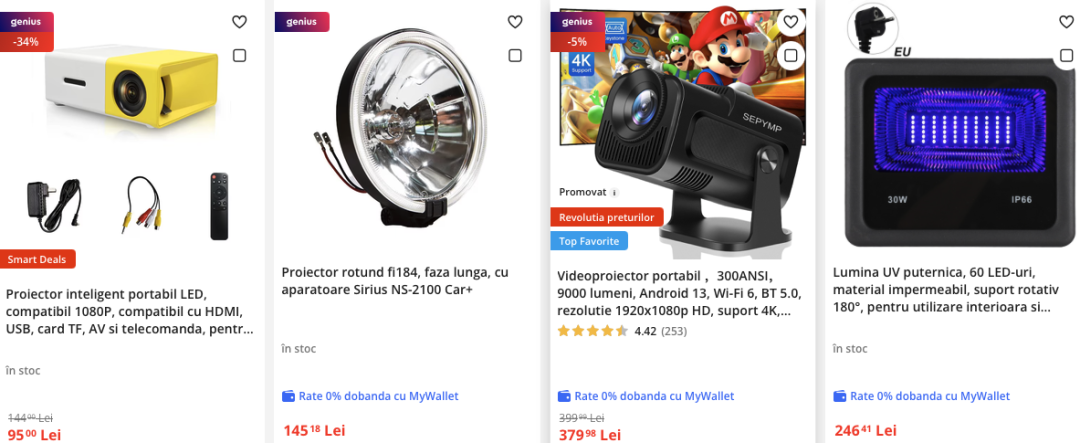Click Smart Deals badge
The image size is (1080, 443).
point(38,260)
